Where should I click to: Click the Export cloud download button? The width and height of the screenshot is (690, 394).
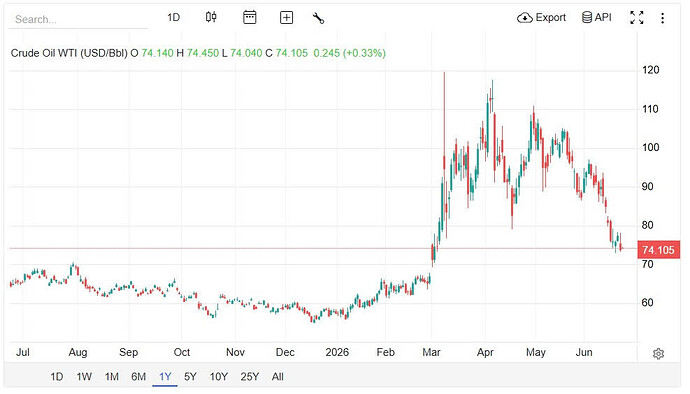click(541, 18)
